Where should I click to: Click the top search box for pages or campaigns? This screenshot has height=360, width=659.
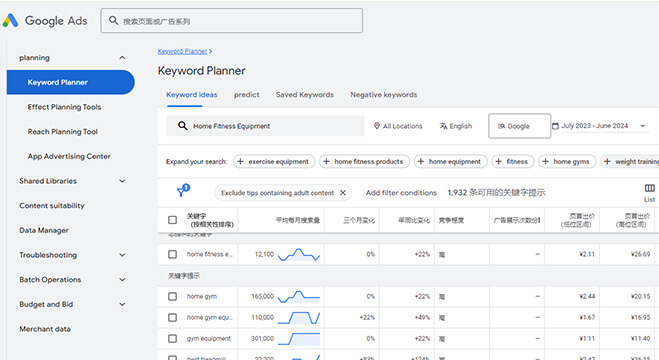coord(232,21)
